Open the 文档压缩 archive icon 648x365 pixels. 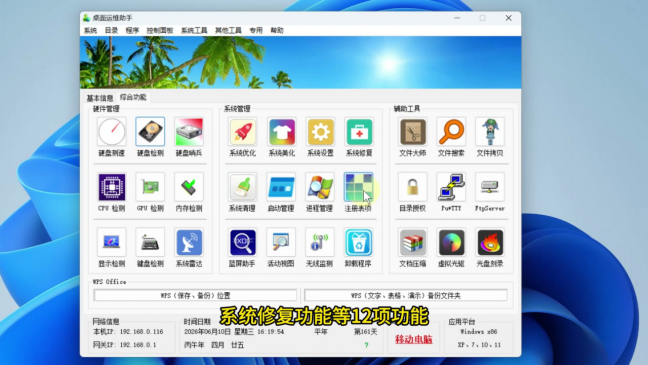[x=412, y=242]
